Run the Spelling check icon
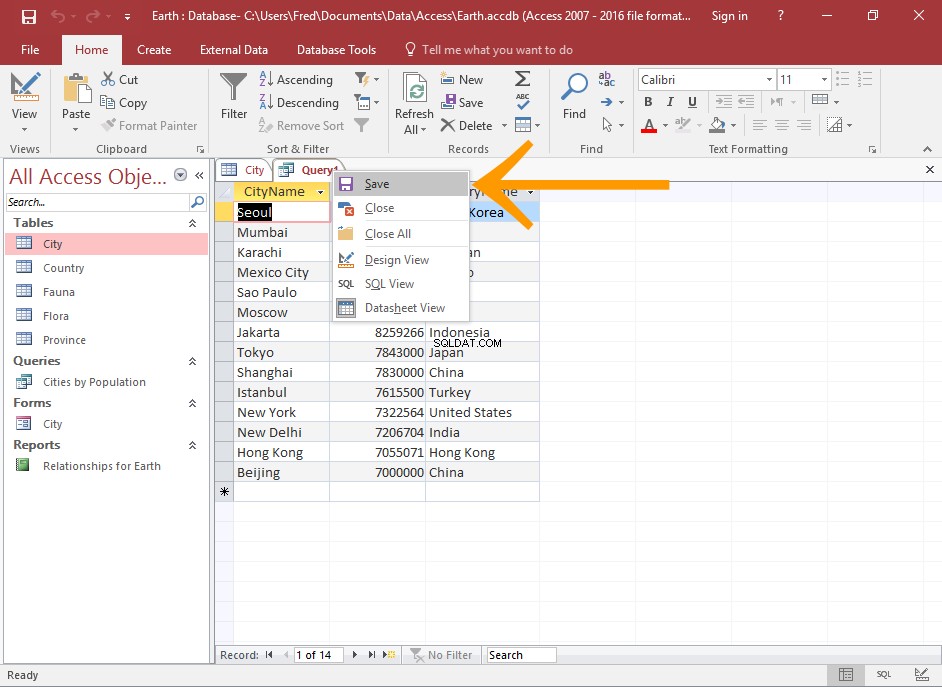Screen dimensions: 942x687 tap(523, 101)
